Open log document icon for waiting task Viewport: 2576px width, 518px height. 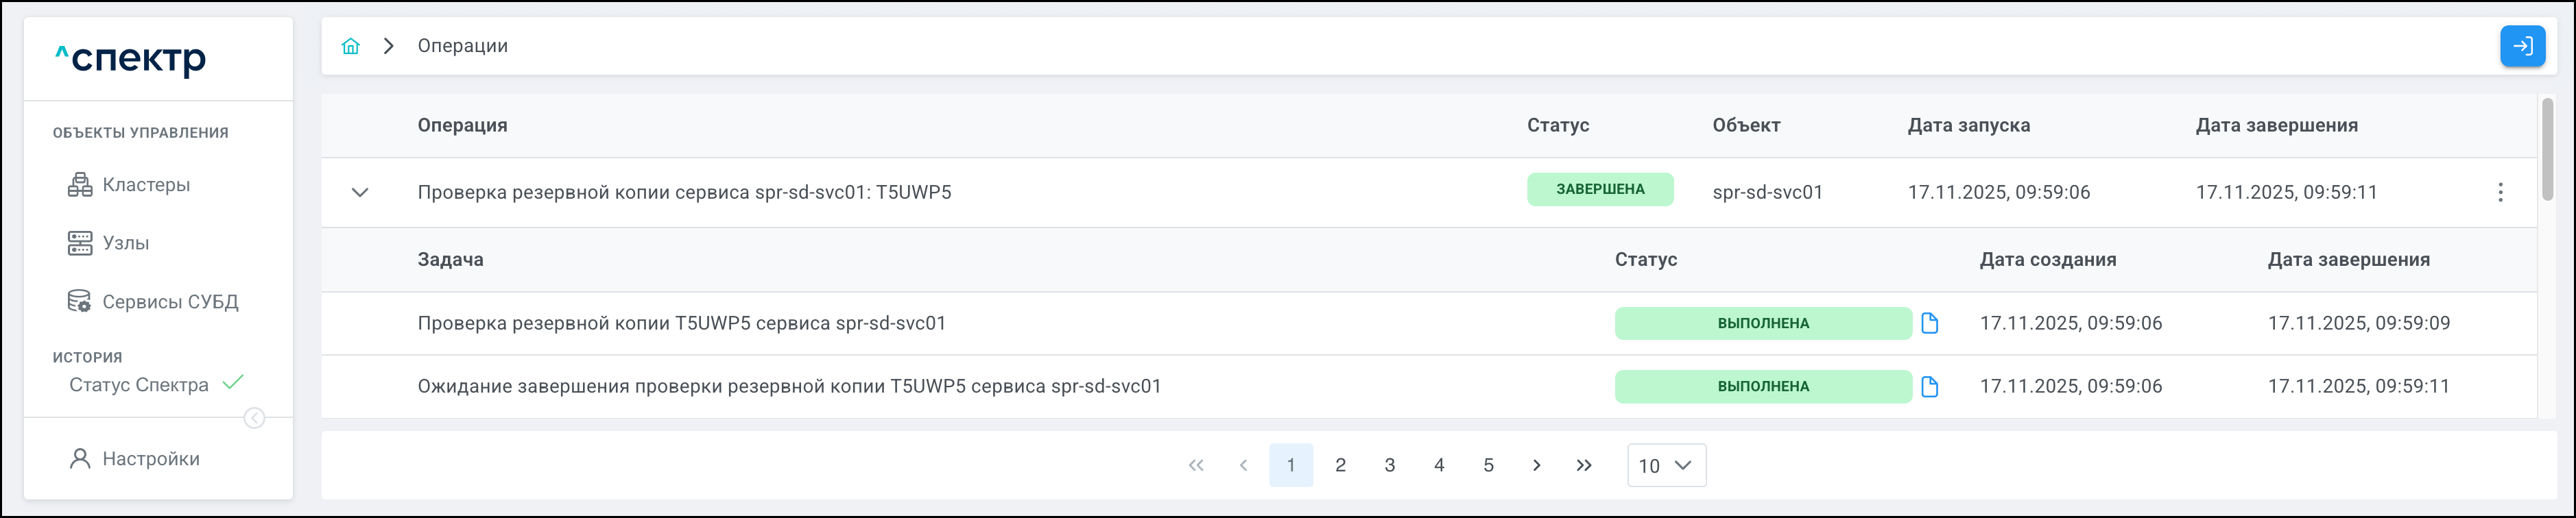[x=1930, y=386]
